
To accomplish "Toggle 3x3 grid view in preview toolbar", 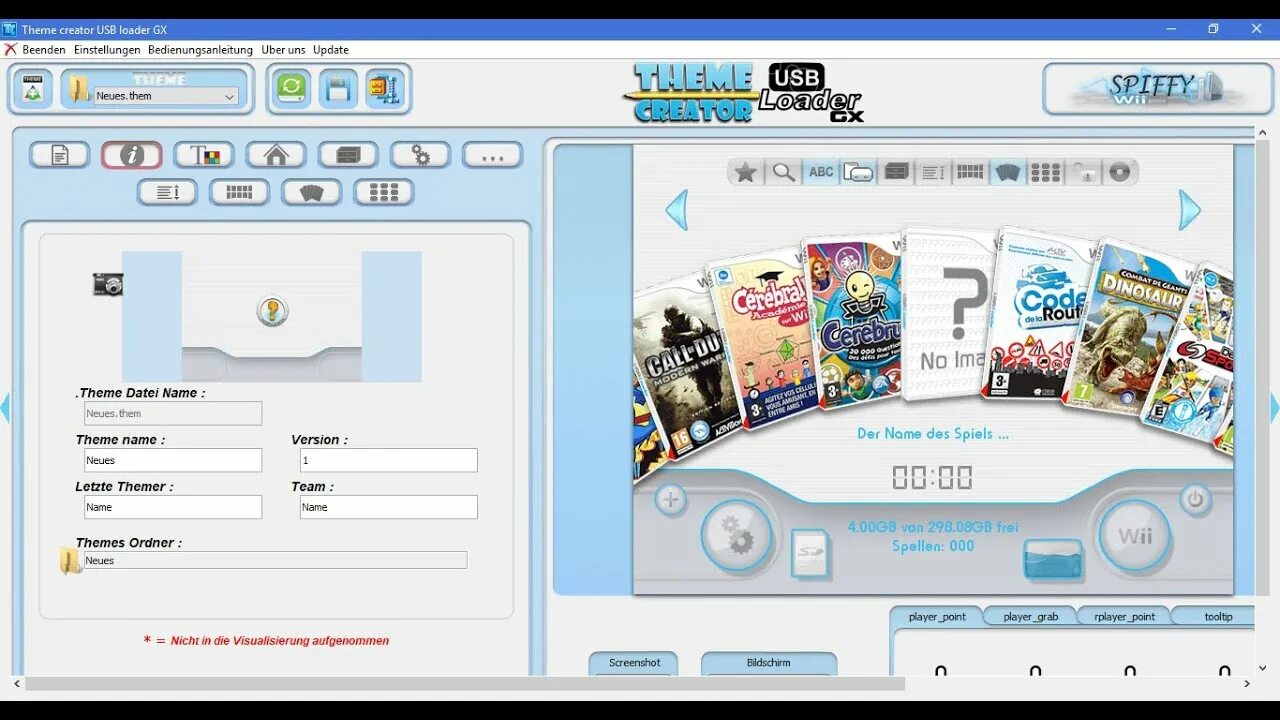I will [x=1045, y=172].
